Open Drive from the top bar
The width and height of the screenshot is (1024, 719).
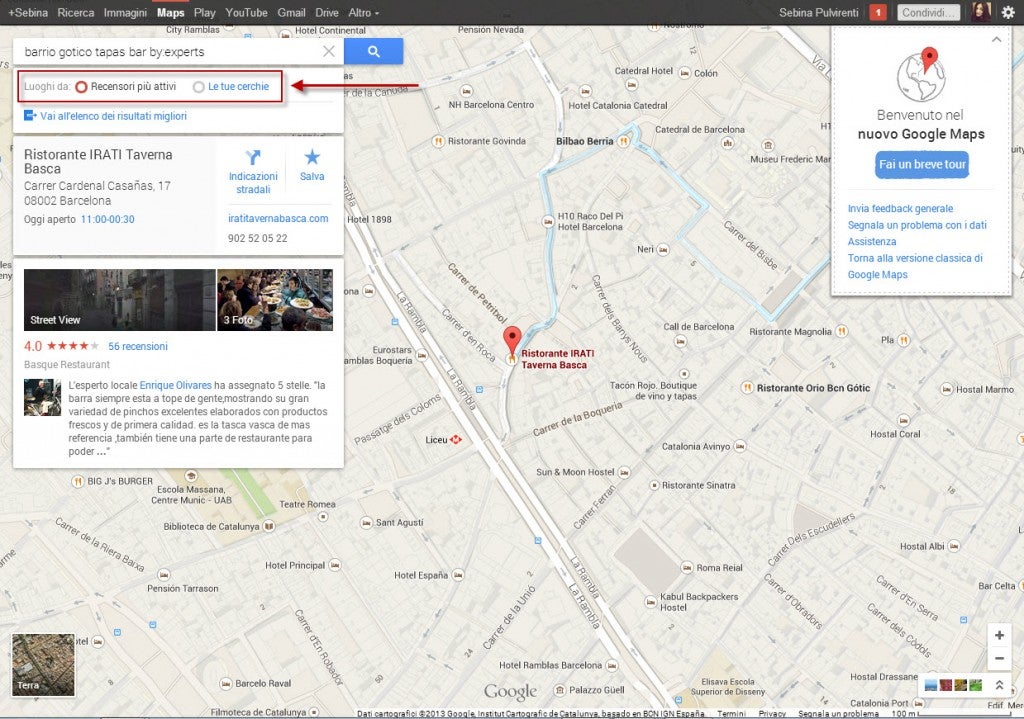click(x=327, y=12)
